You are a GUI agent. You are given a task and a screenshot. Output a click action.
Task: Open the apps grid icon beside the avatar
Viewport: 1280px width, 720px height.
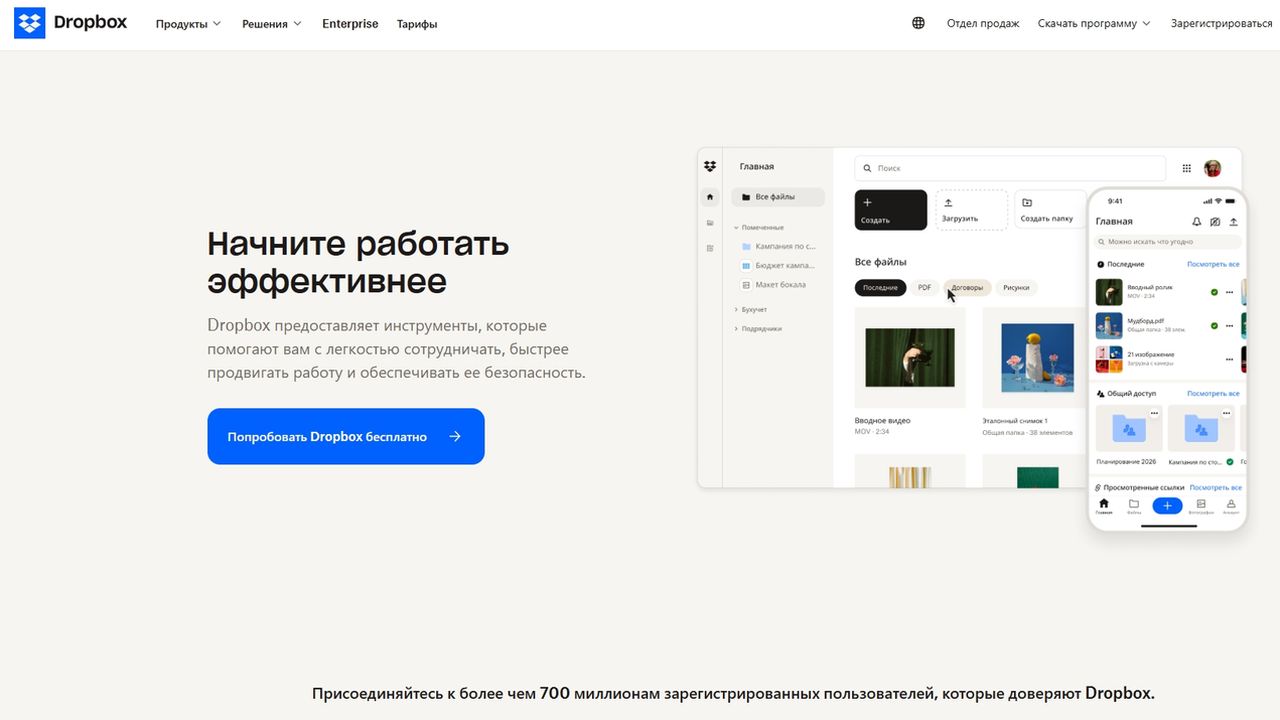[1187, 168]
